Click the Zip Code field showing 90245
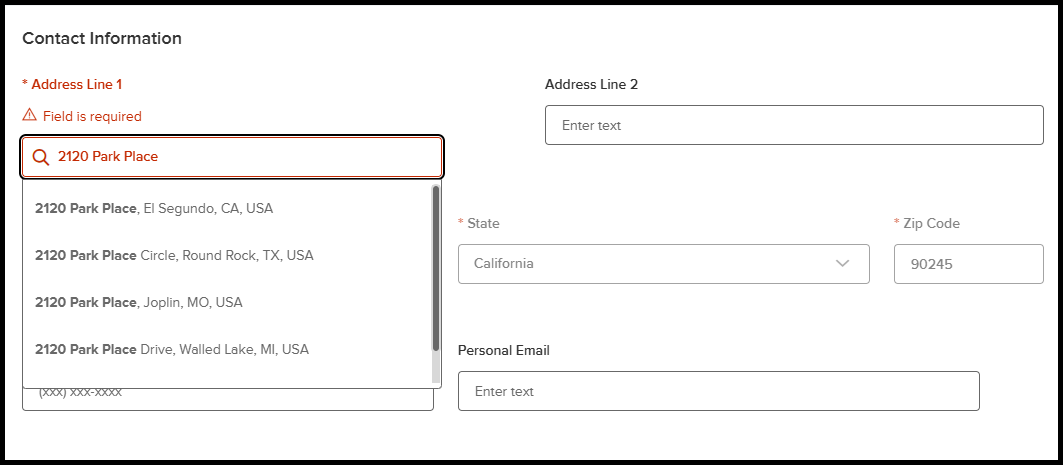1063x465 pixels. click(969, 264)
